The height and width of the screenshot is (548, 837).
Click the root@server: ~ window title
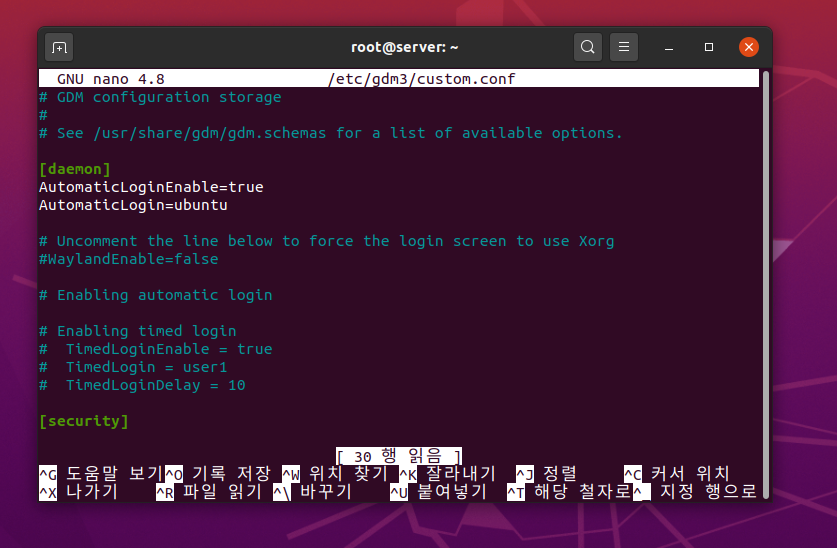click(x=405, y=47)
